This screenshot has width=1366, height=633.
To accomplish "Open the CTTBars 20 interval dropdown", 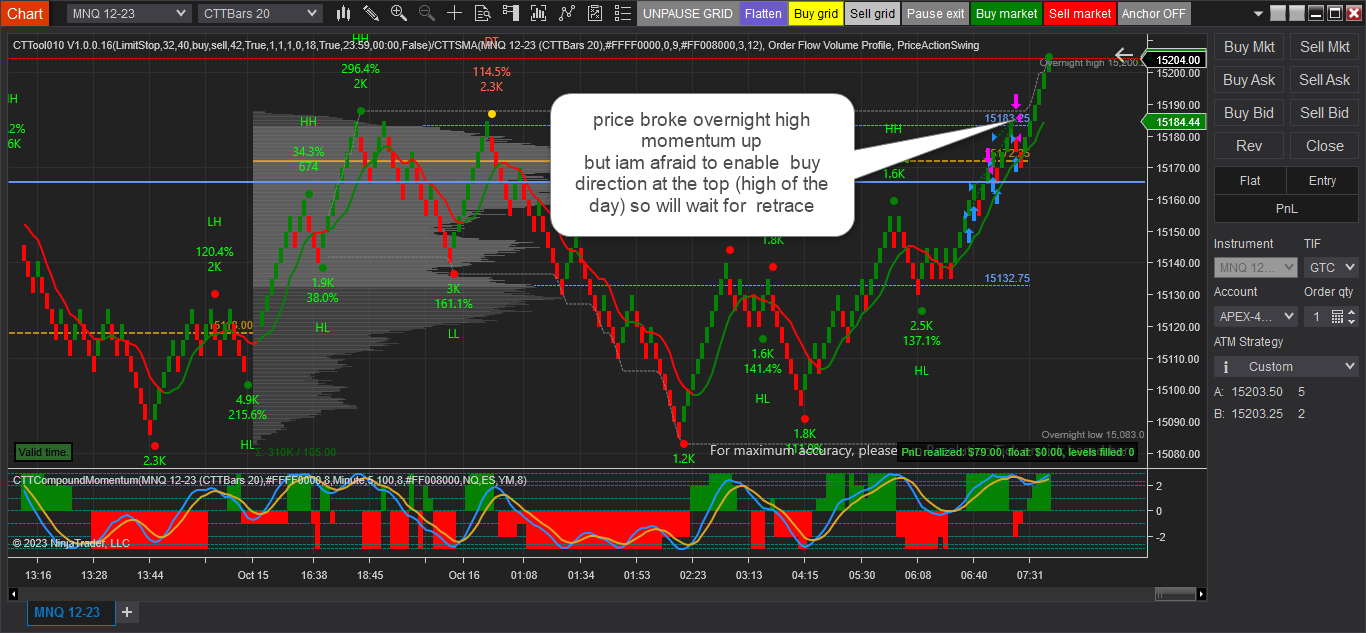I will coord(260,14).
